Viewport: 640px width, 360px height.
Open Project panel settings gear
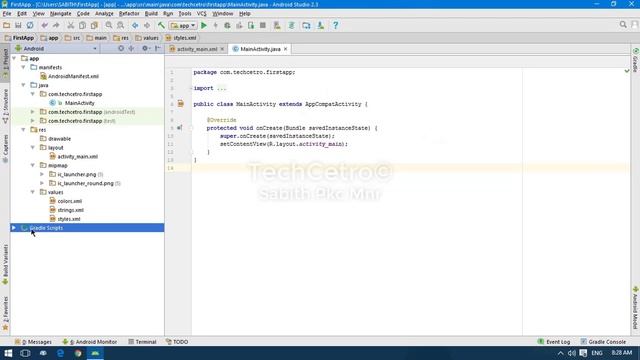[145, 49]
